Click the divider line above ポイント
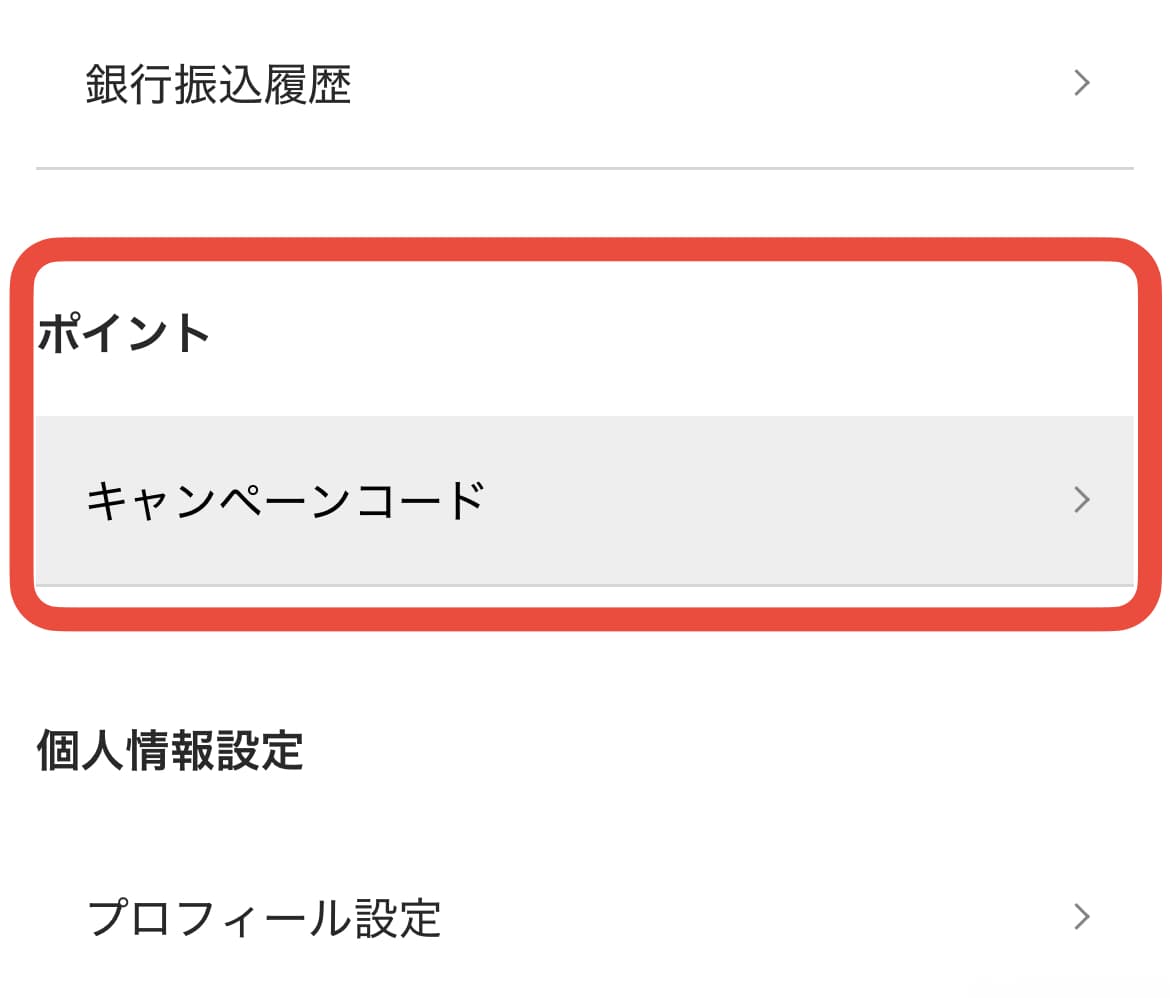Viewport: 1170px width, 998px height. tap(585, 165)
